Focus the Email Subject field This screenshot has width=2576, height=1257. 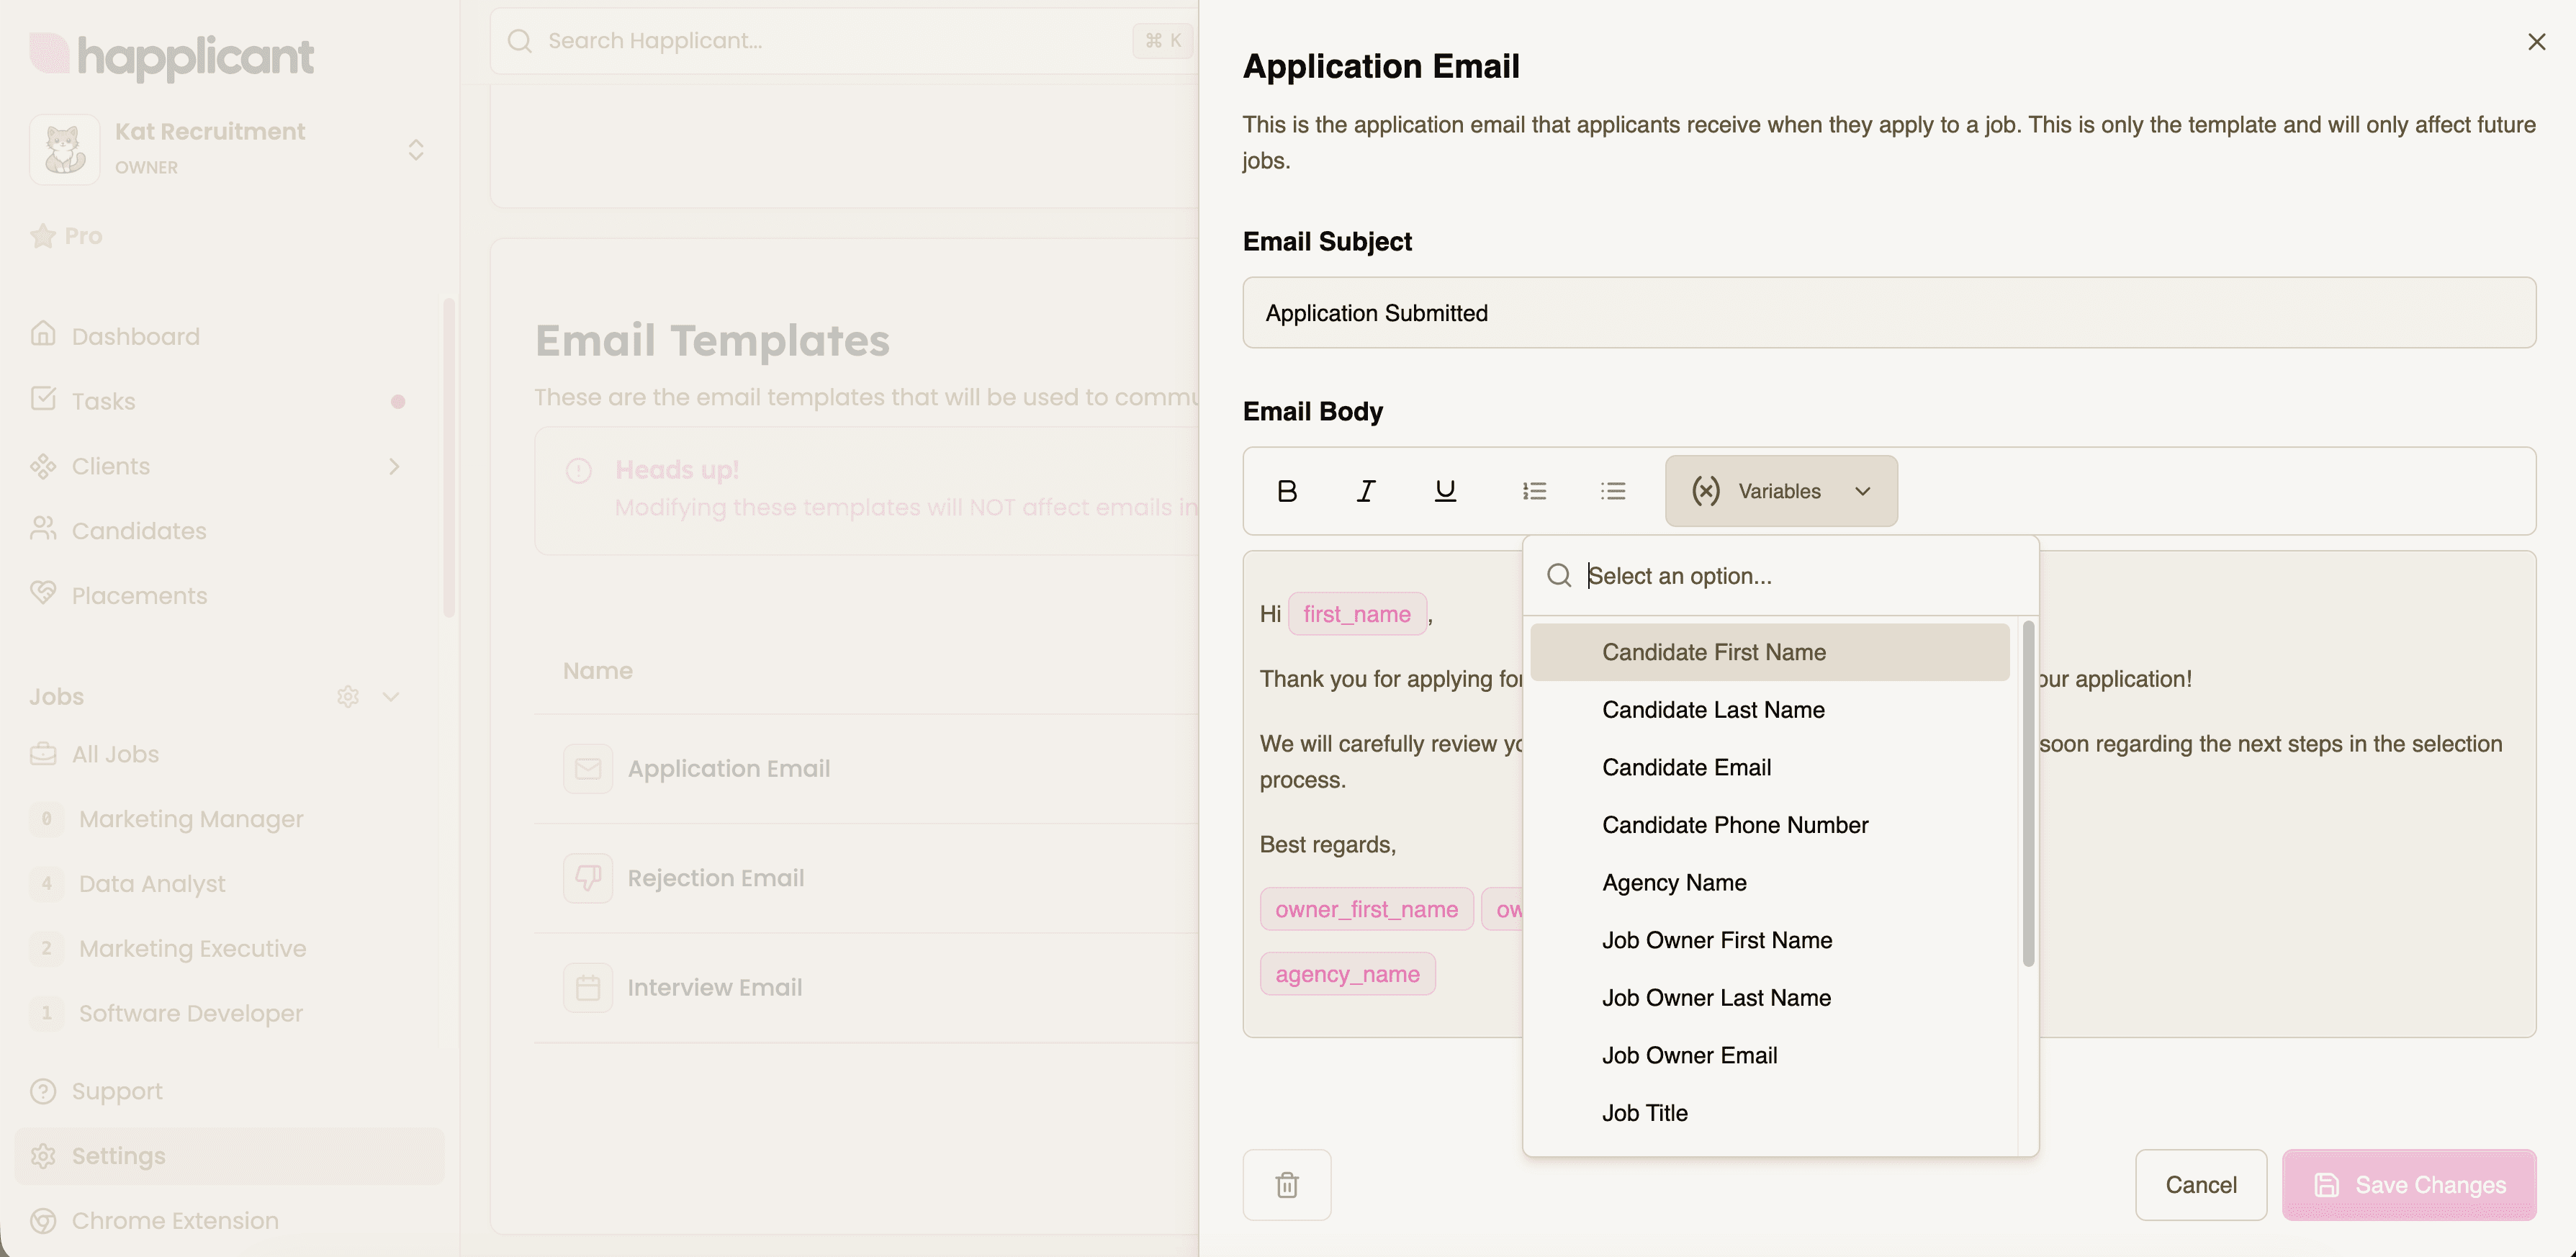point(1888,313)
